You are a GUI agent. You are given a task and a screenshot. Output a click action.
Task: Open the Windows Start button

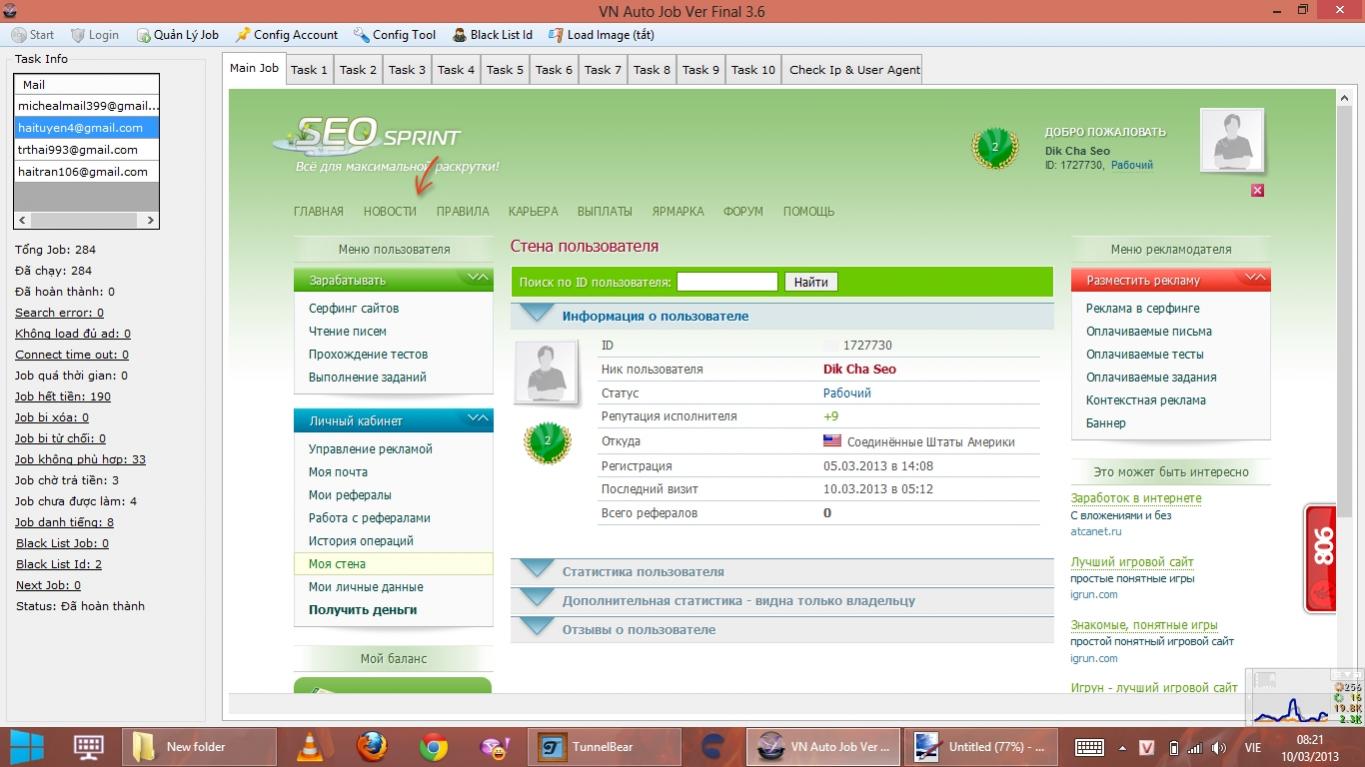(x=27, y=746)
